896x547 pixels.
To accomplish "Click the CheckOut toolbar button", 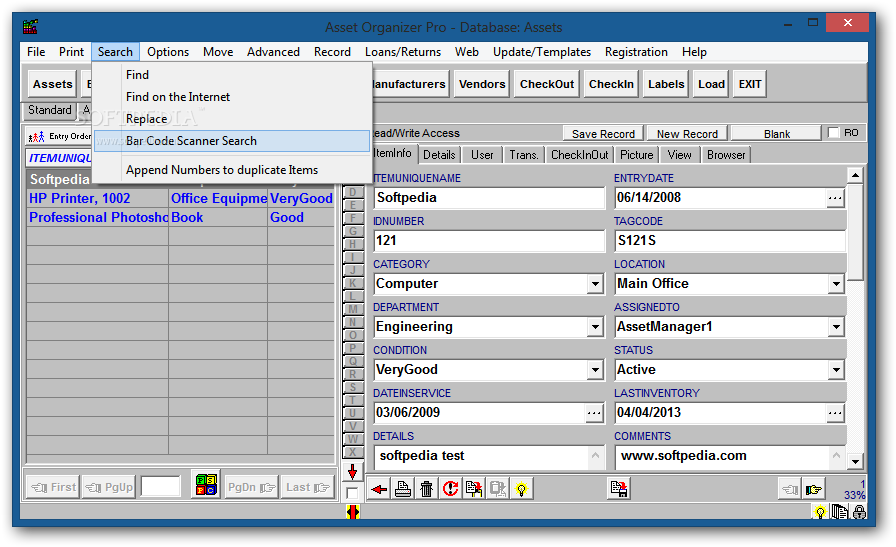I will pos(547,85).
